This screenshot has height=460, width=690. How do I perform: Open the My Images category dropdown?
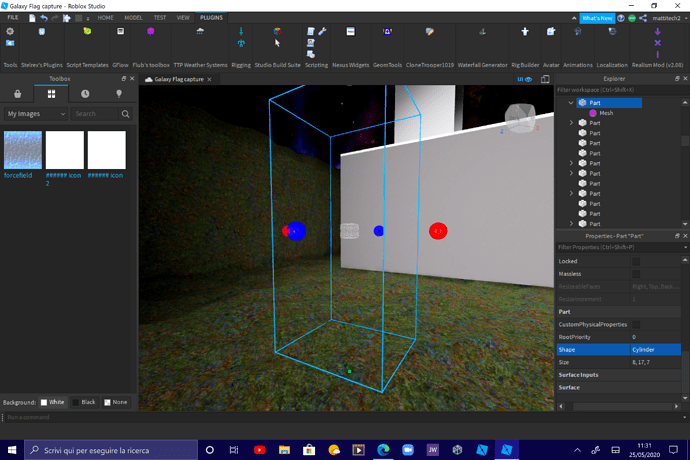pos(36,114)
